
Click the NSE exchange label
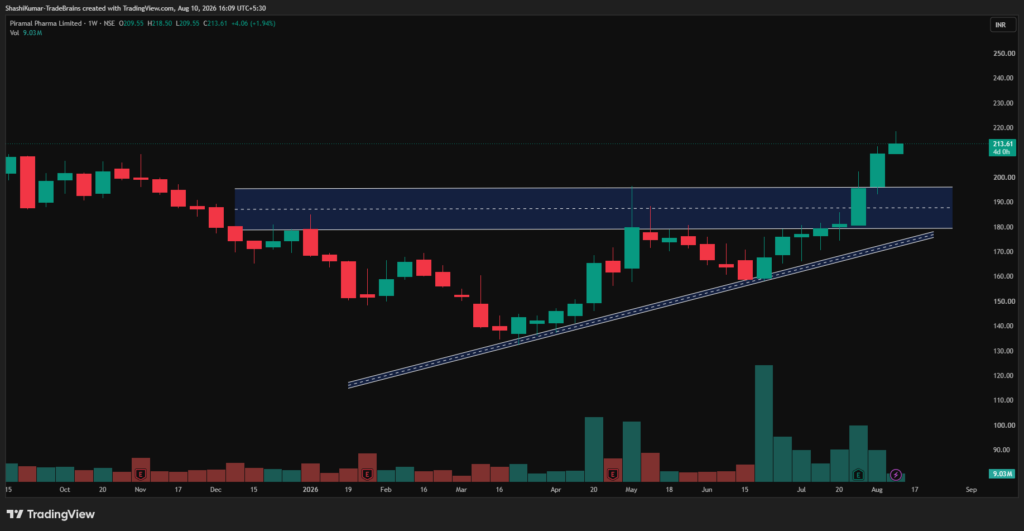point(108,24)
